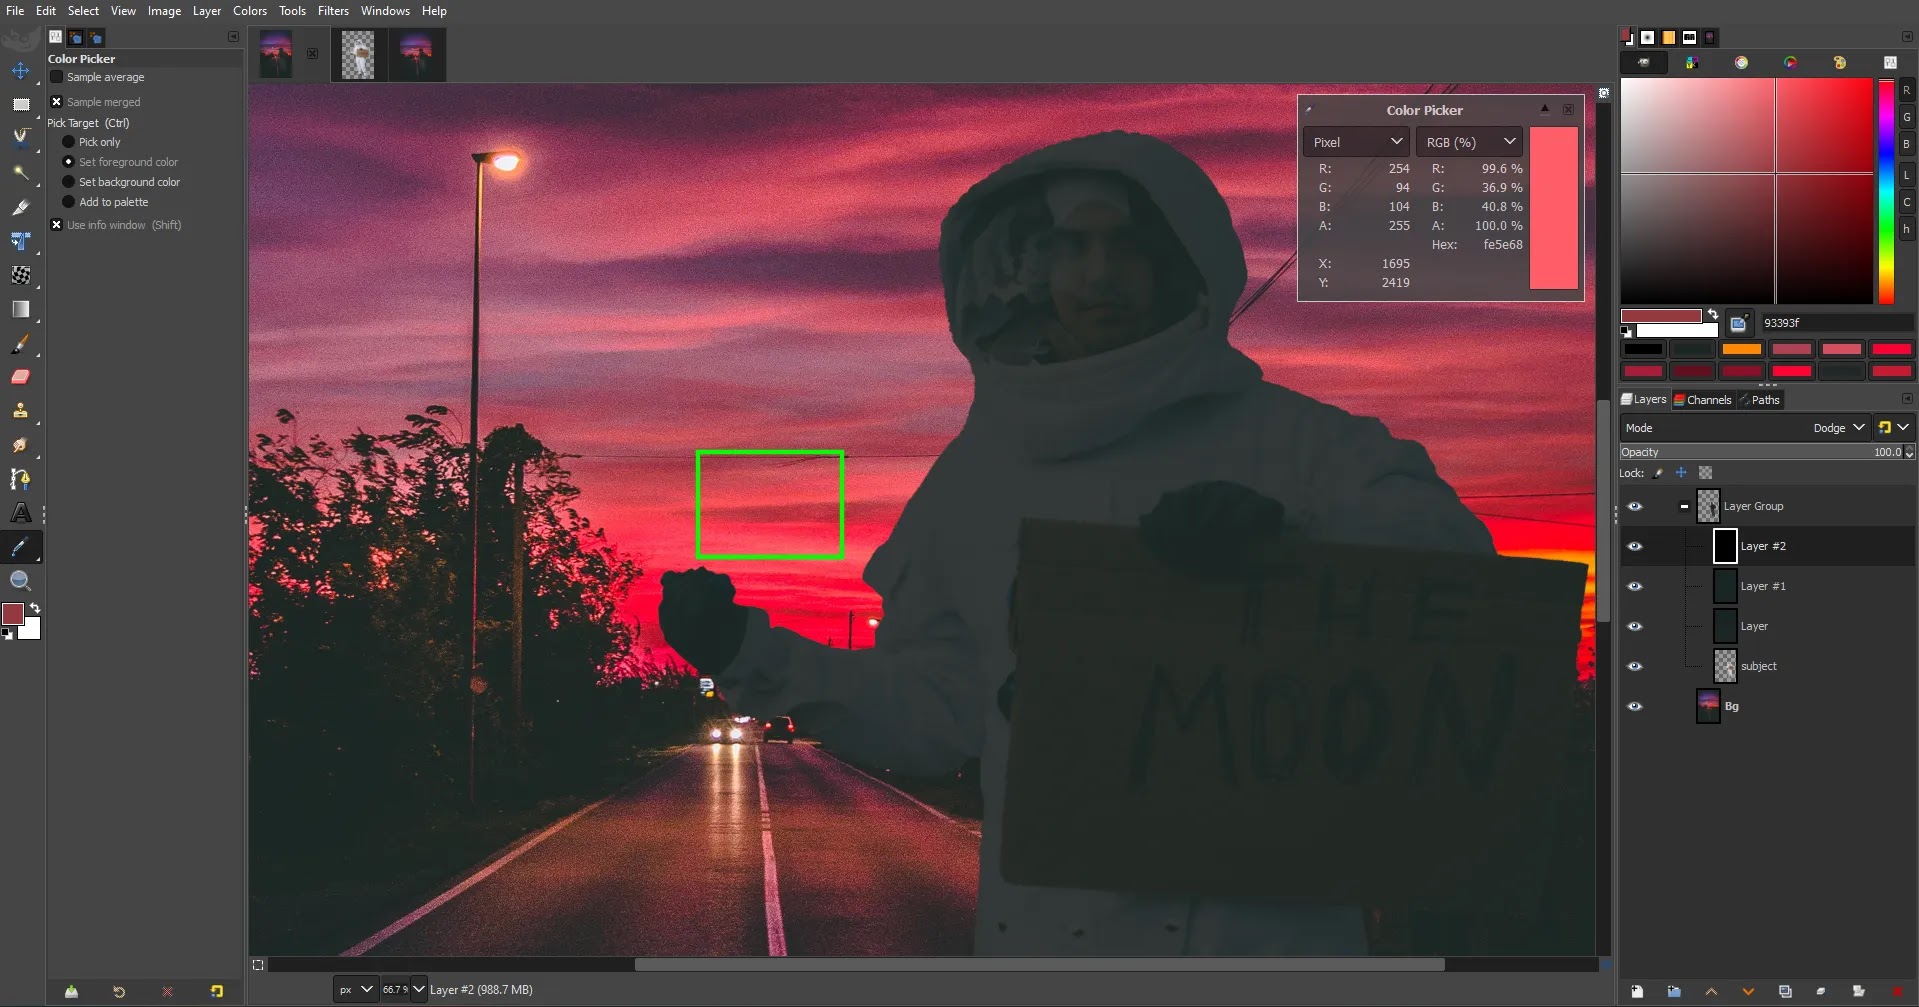Open the Colors menu
The height and width of the screenshot is (1007, 1919).
(x=250, y=11)
